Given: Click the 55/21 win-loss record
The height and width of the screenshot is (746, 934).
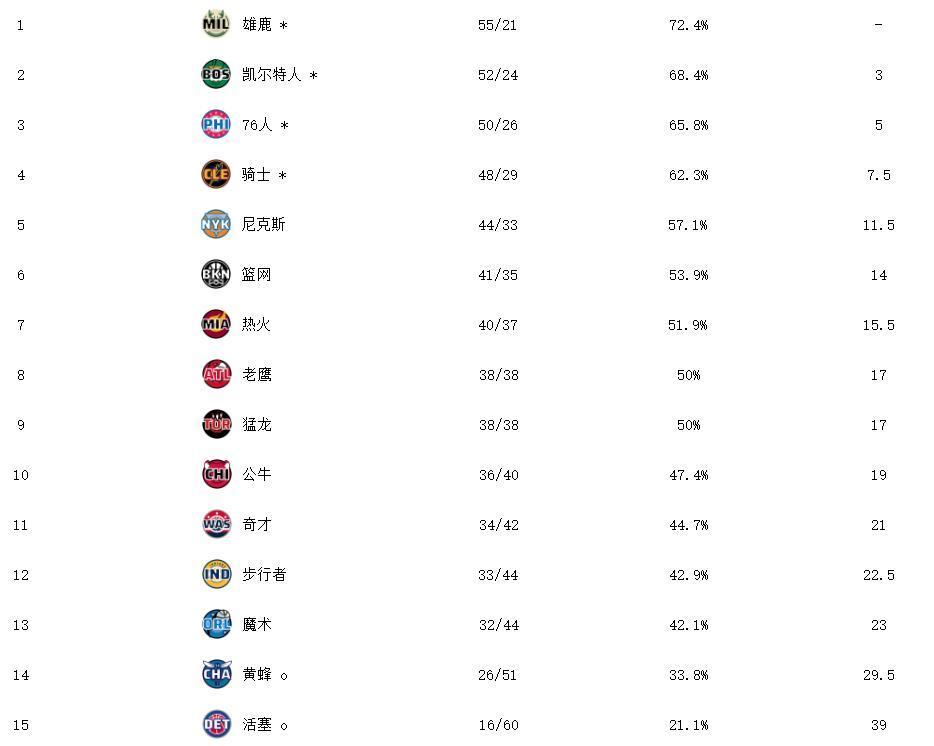Looking at the screenshot, I should (x=497, y=25).
